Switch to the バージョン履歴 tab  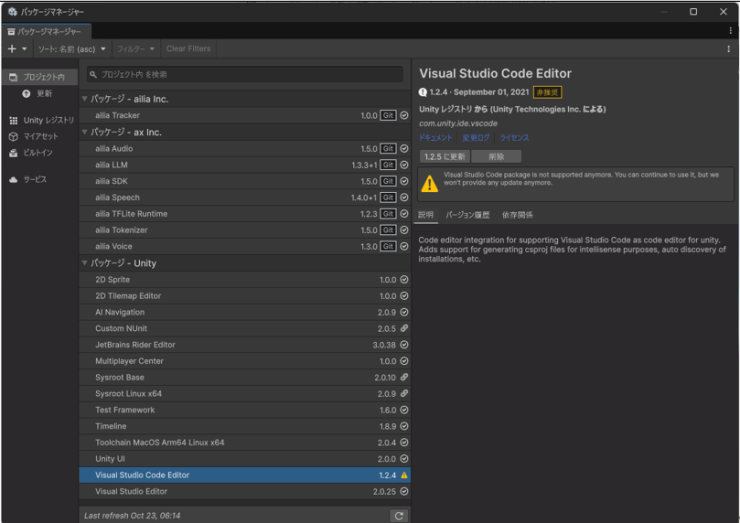pyautogui.click(x=468, y=214)
